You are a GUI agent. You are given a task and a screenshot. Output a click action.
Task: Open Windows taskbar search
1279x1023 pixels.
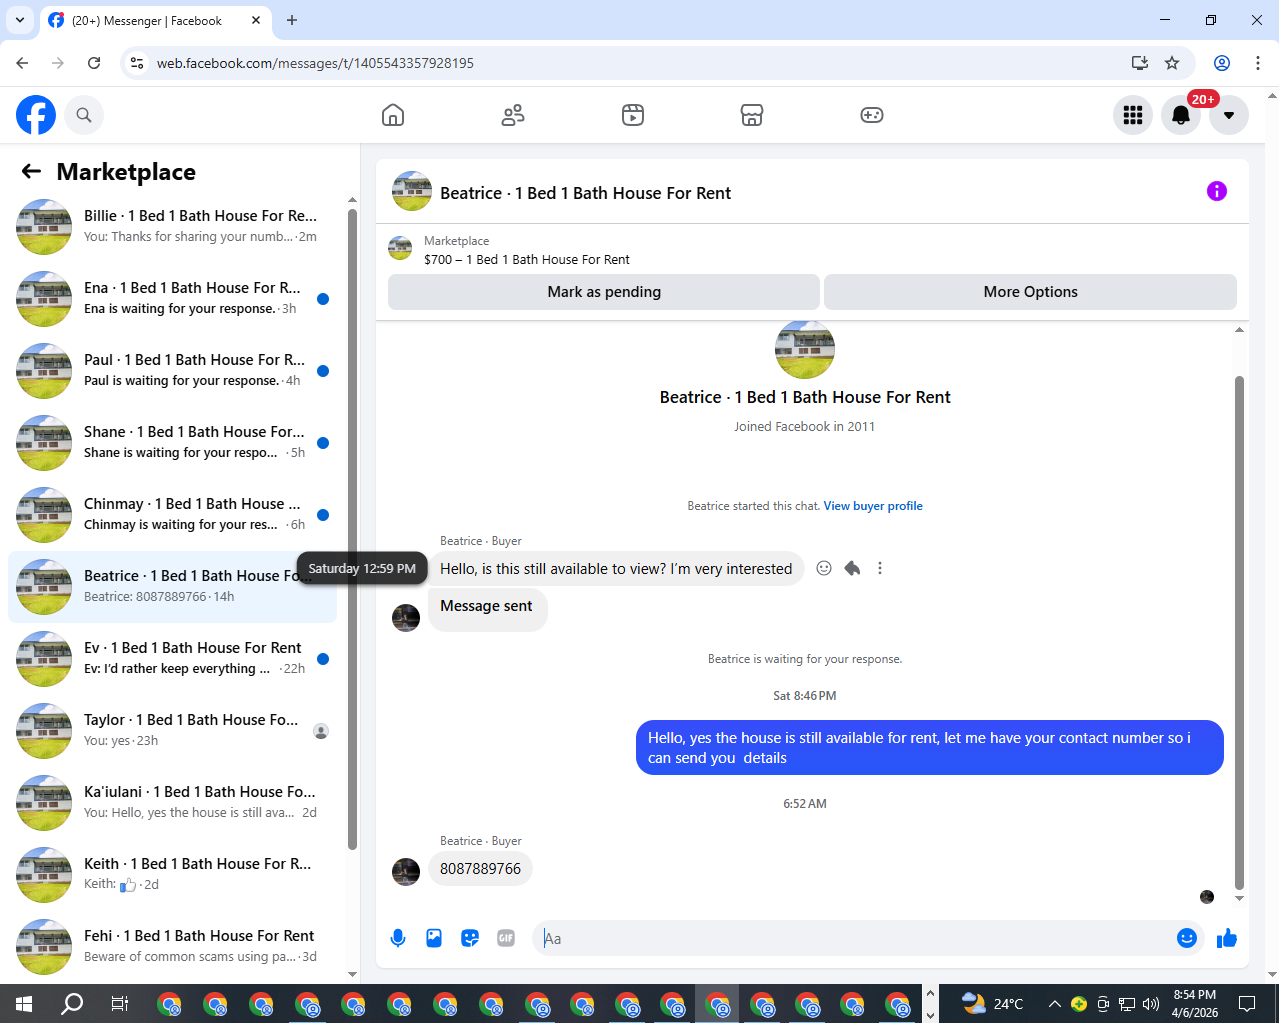click(x=72, y=1003)
